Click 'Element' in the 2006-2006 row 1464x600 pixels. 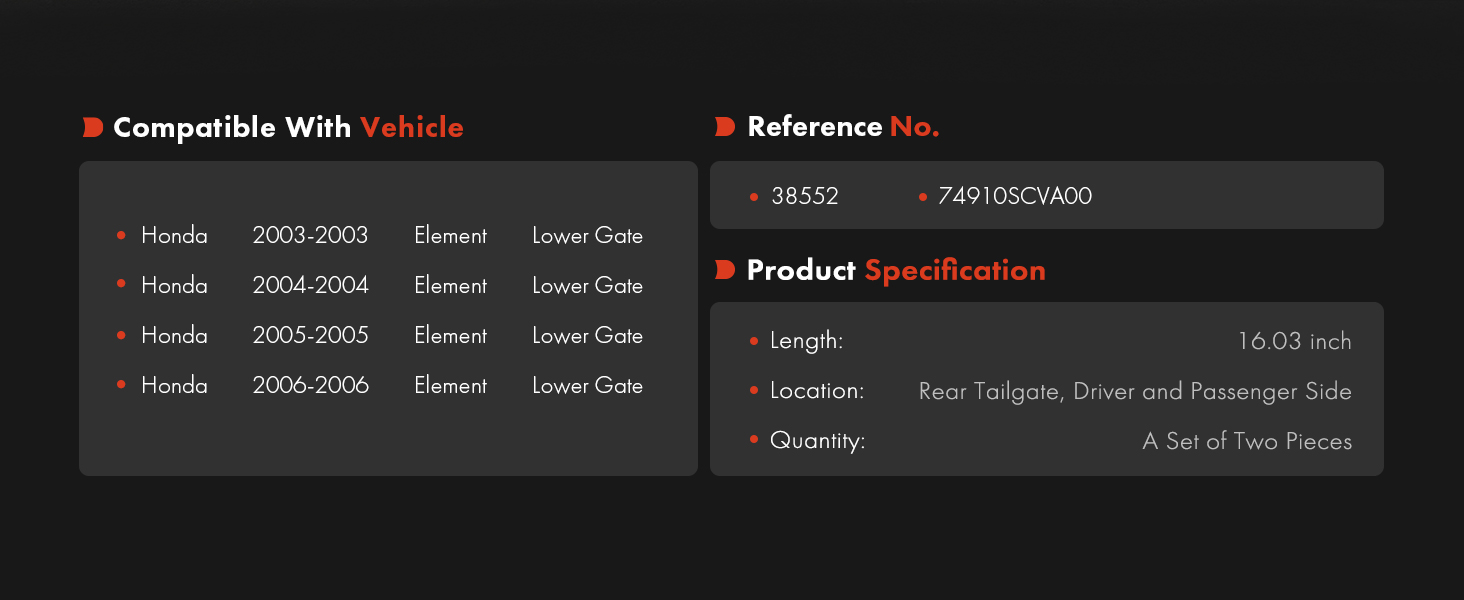pyautogui.click(x=450, y=386)
